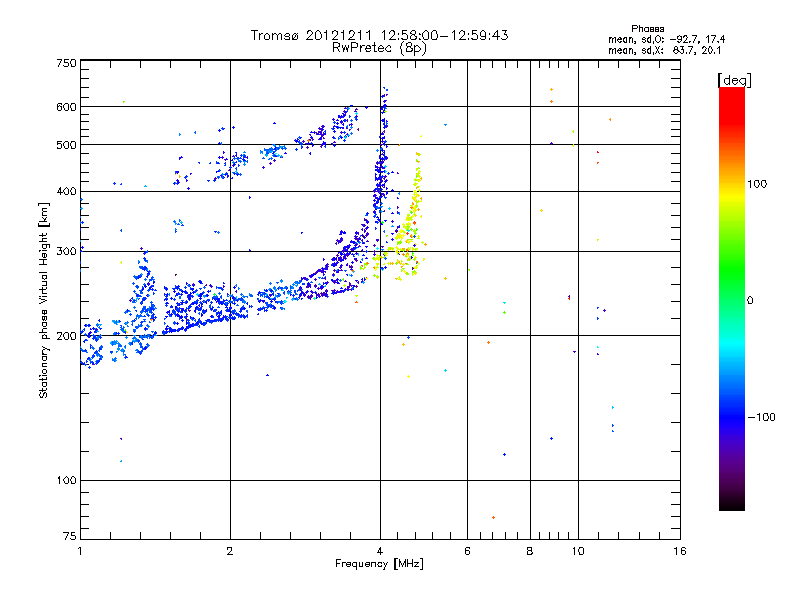Click the color bar label '-100'

pyautogui.click(x=761, y=417)
